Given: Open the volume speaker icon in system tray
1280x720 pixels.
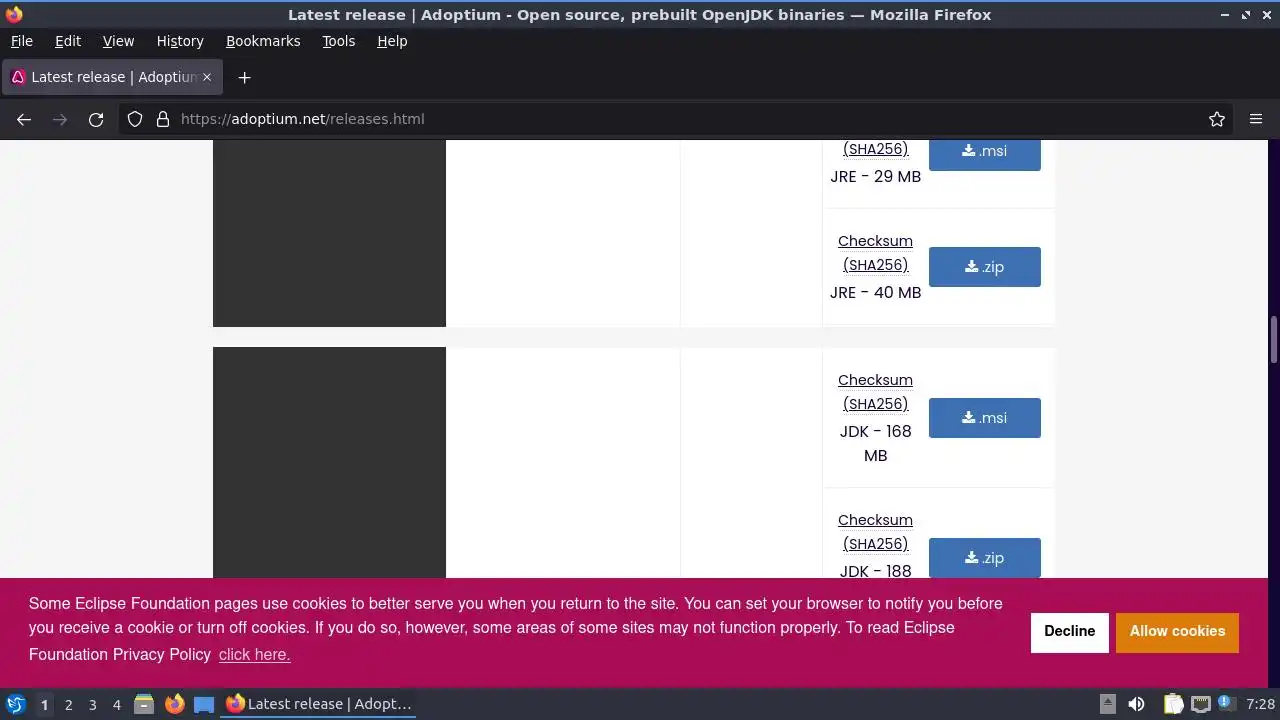Looking at the screenshot, I should pyautogui.click(x=1136, y=704).
